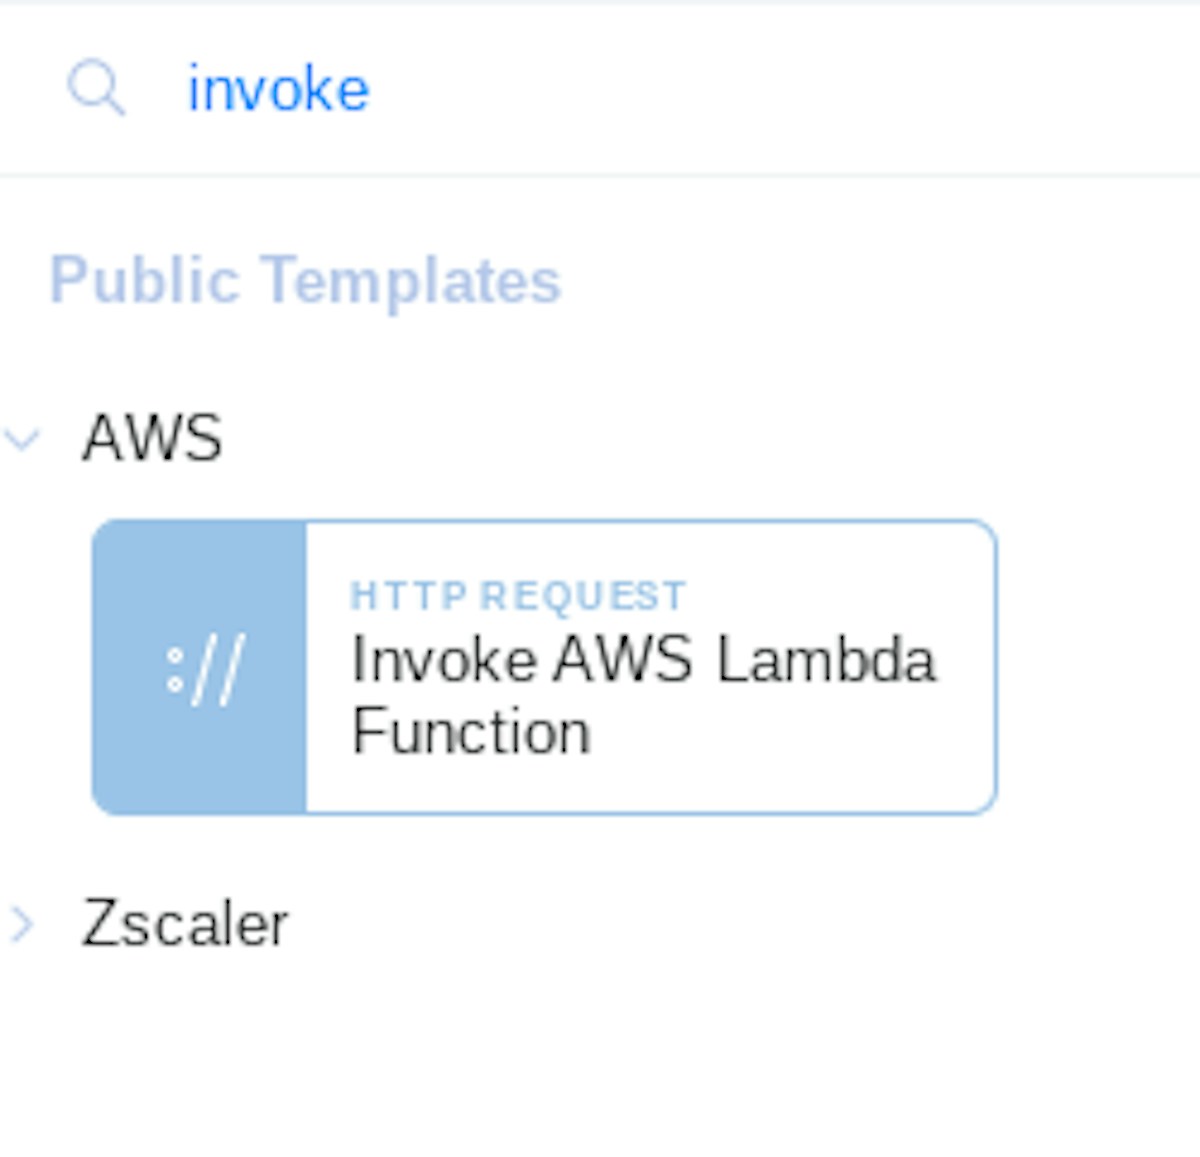The height and width of the screenshot is (1157, 1200).
Task: Click the word "Function" on the template card
Action: point(470,732)
